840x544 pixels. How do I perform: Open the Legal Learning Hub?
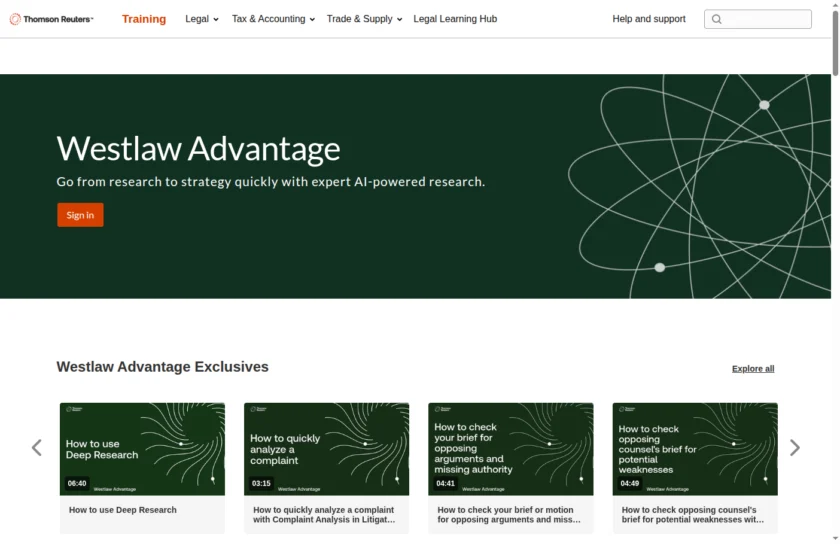(455, 19)
